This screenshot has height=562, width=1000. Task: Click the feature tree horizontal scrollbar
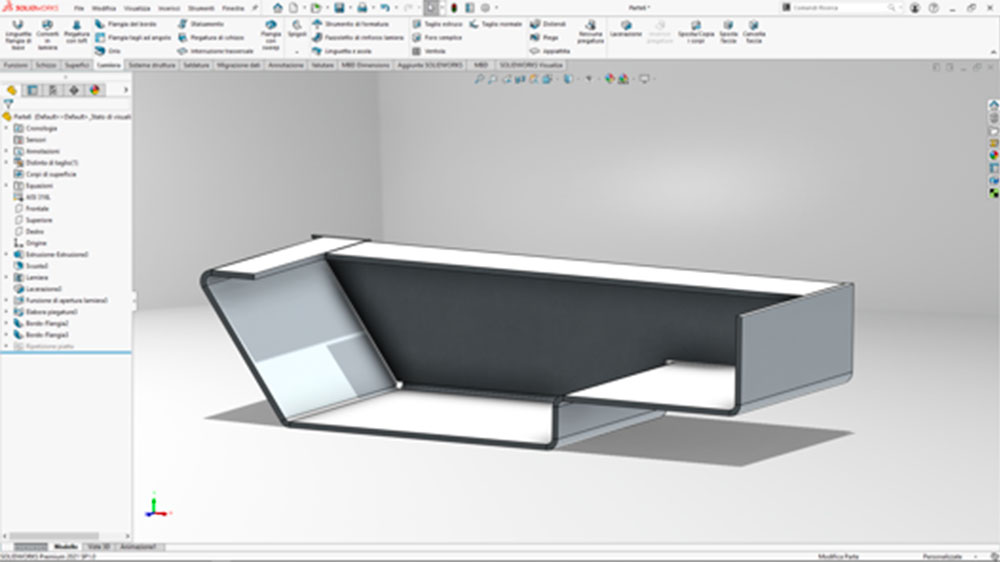pos(54,536)
